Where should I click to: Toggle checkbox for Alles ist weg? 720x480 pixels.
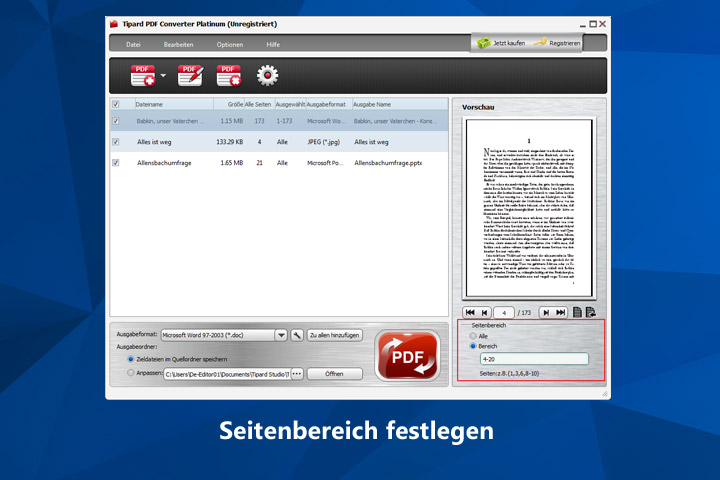[x=116, y=142]
